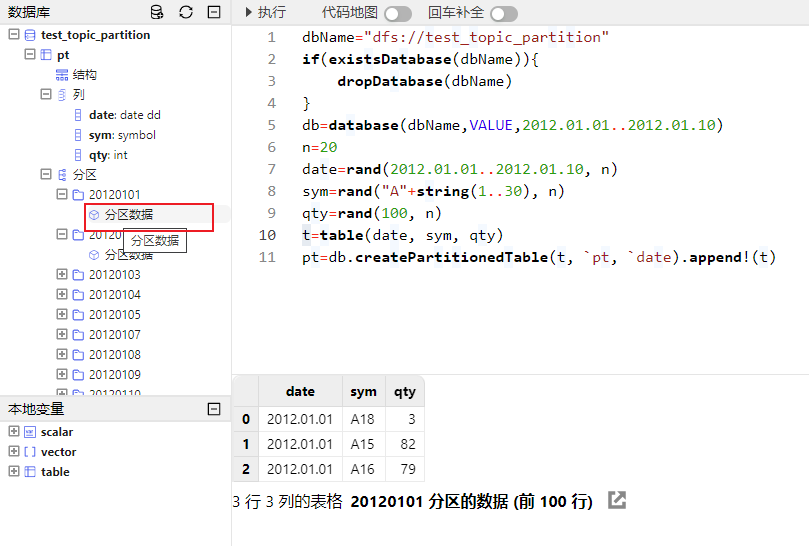Expand the scalar variables node
The height and width of the screenshot is (546, 809).
click(x=14, y=432)
